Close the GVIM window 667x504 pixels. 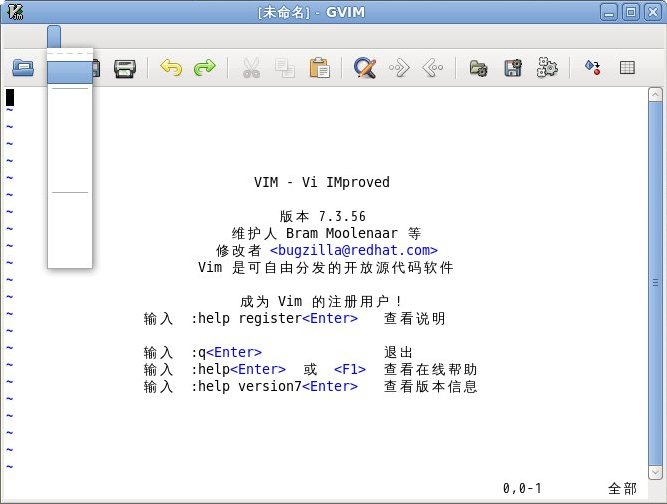[x=653, y=12]
